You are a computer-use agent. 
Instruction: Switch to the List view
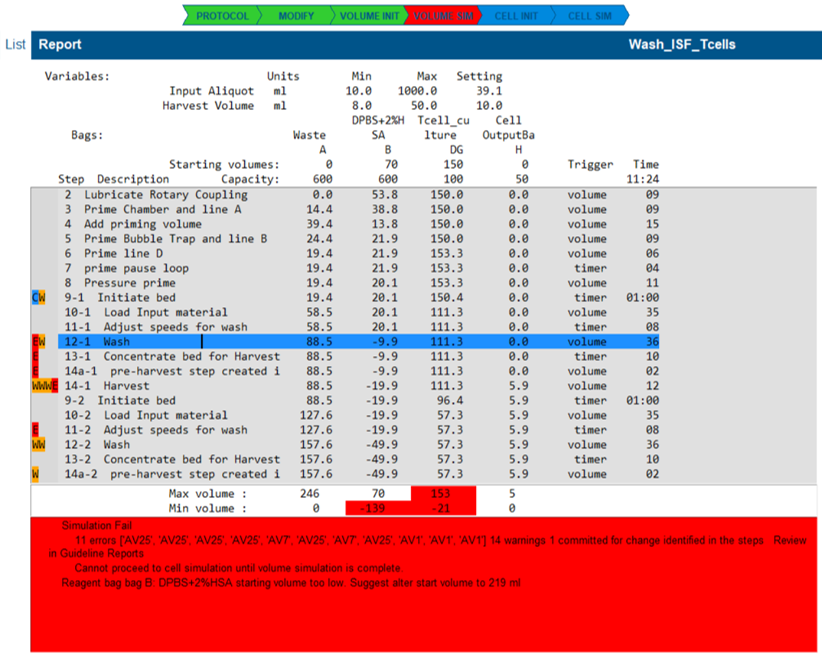click(x=15, y=44)
